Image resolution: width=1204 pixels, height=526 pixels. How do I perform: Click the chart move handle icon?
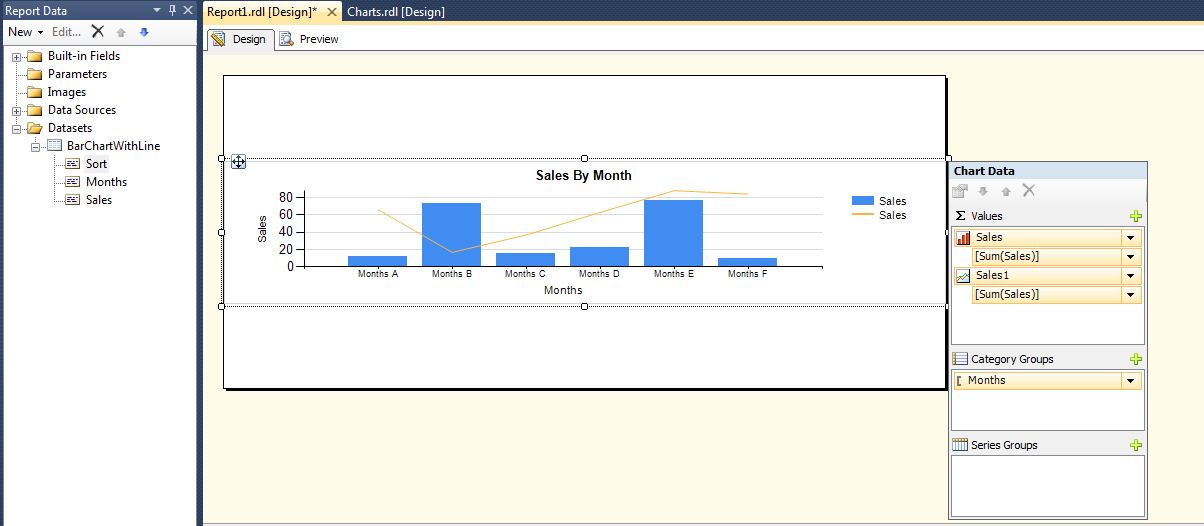coord(238,161)
